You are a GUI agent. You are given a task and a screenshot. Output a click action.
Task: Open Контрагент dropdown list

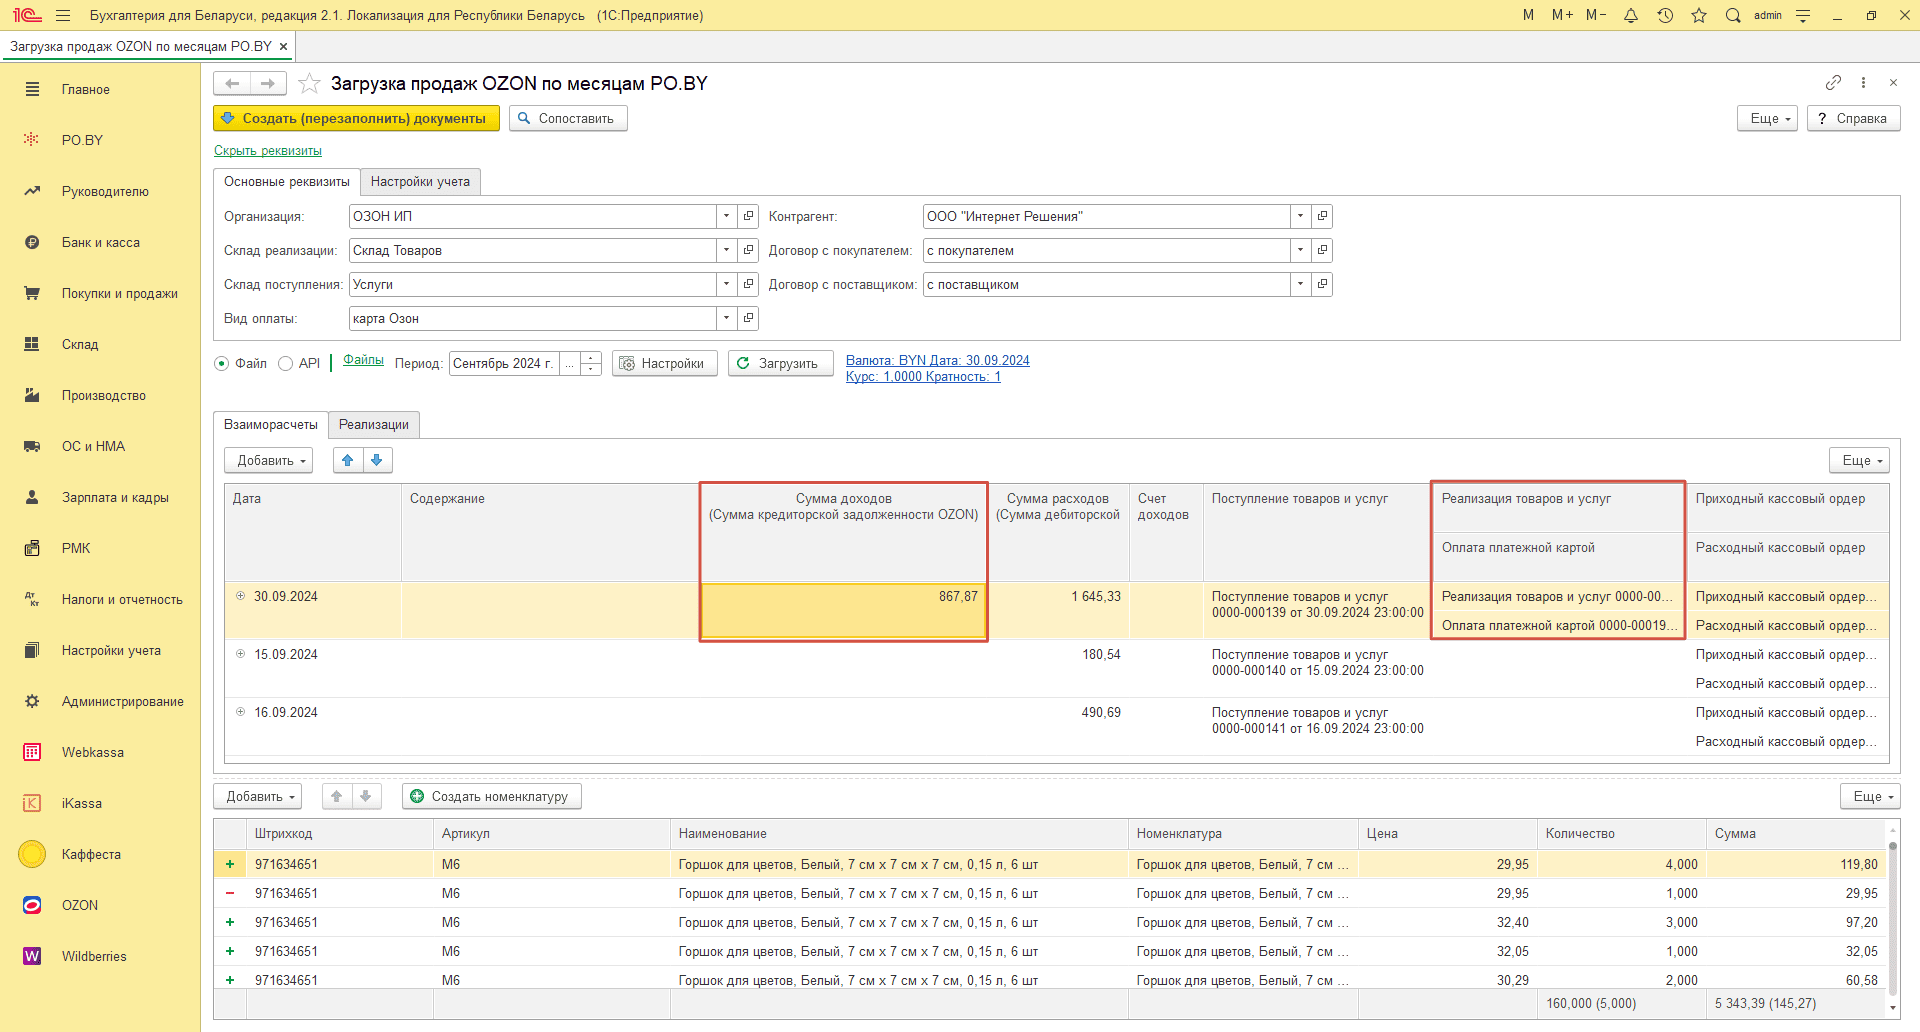coord(1300,216)
